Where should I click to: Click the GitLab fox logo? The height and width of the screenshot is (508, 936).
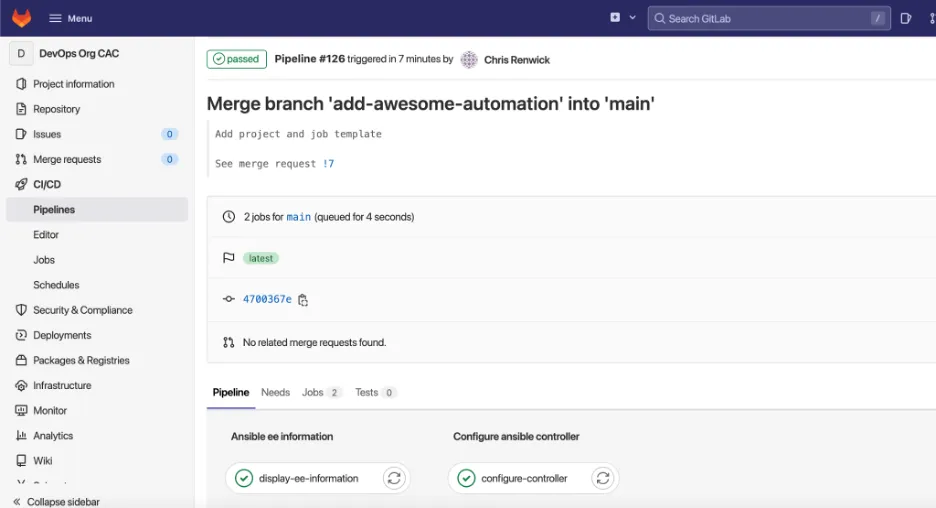(21, 18)
